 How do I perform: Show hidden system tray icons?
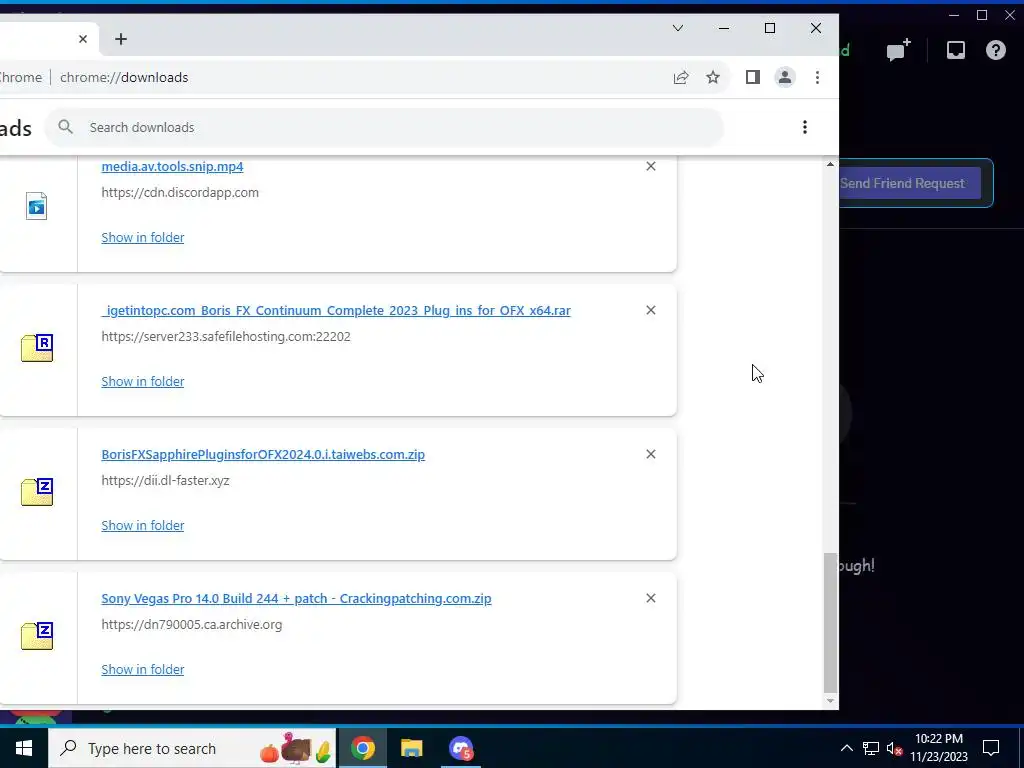point(846,748)
